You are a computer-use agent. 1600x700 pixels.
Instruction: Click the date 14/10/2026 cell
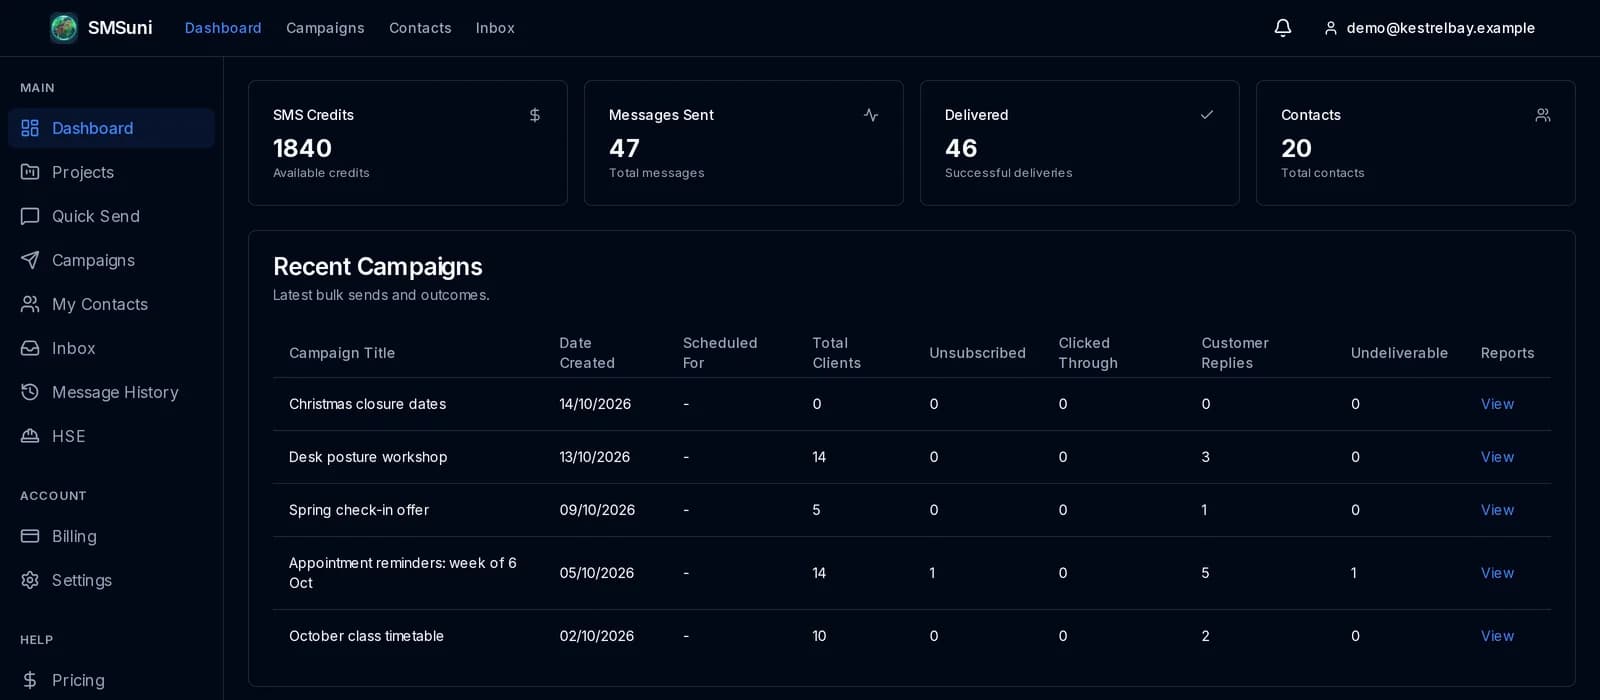(595, 404)
